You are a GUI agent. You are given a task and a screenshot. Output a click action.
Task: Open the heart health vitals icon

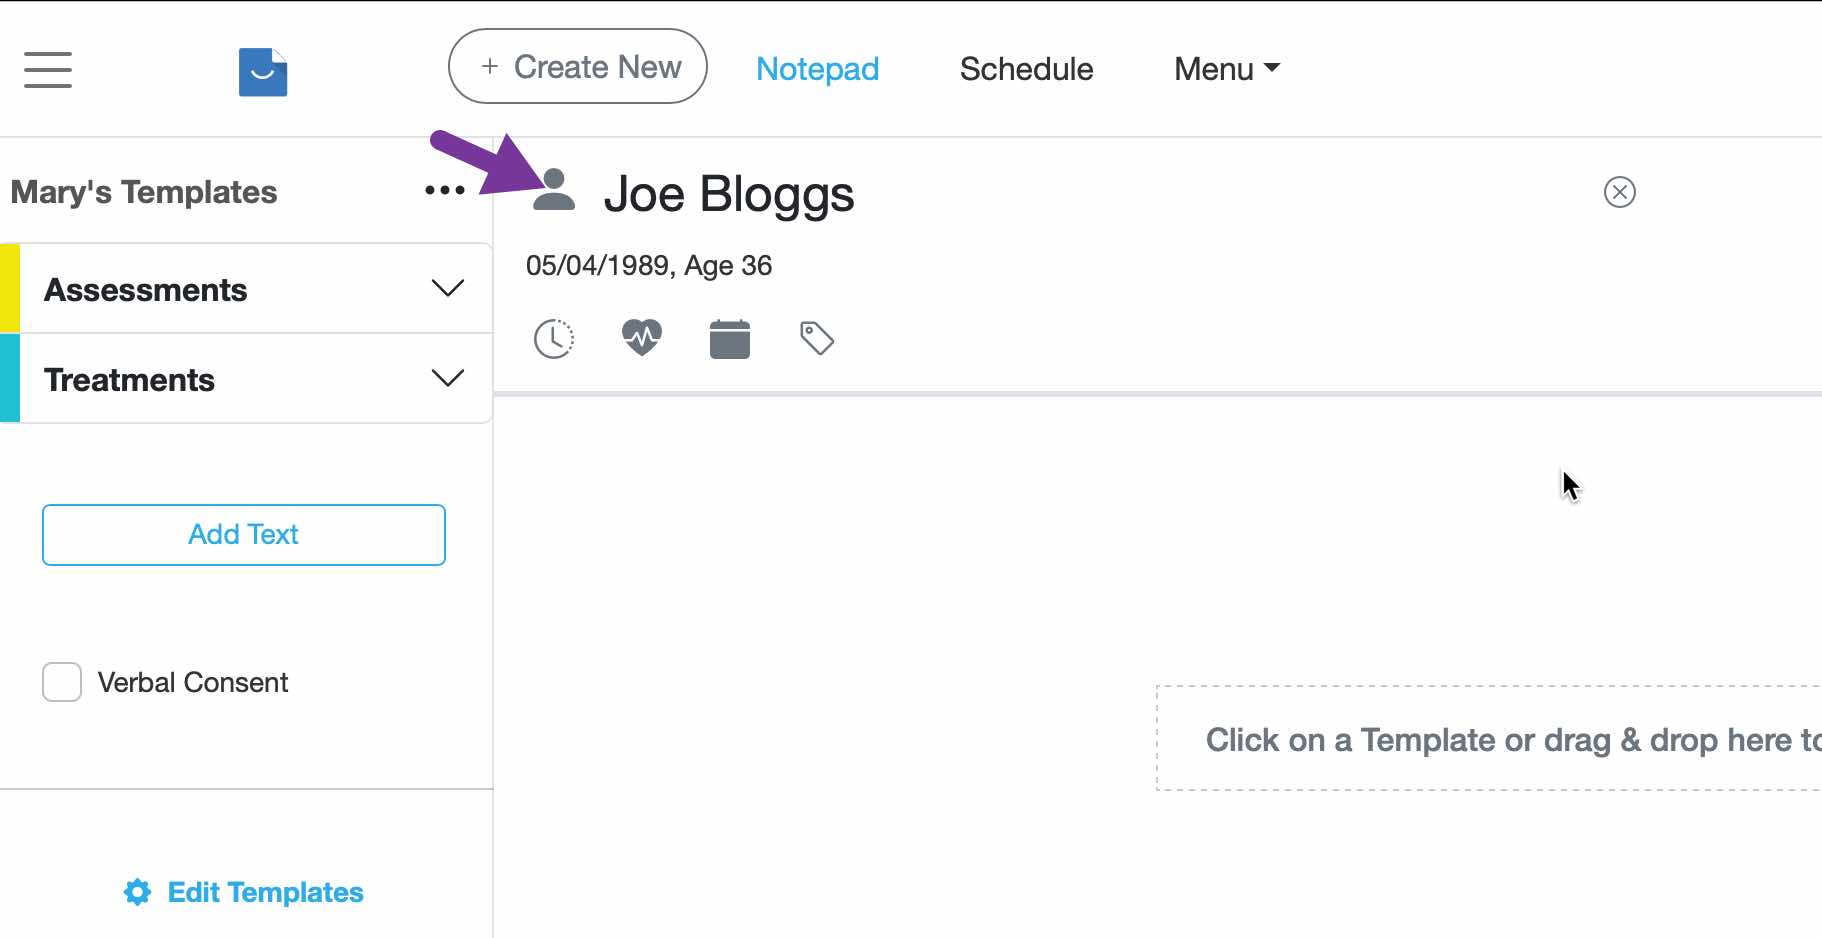tap(642, 338)
